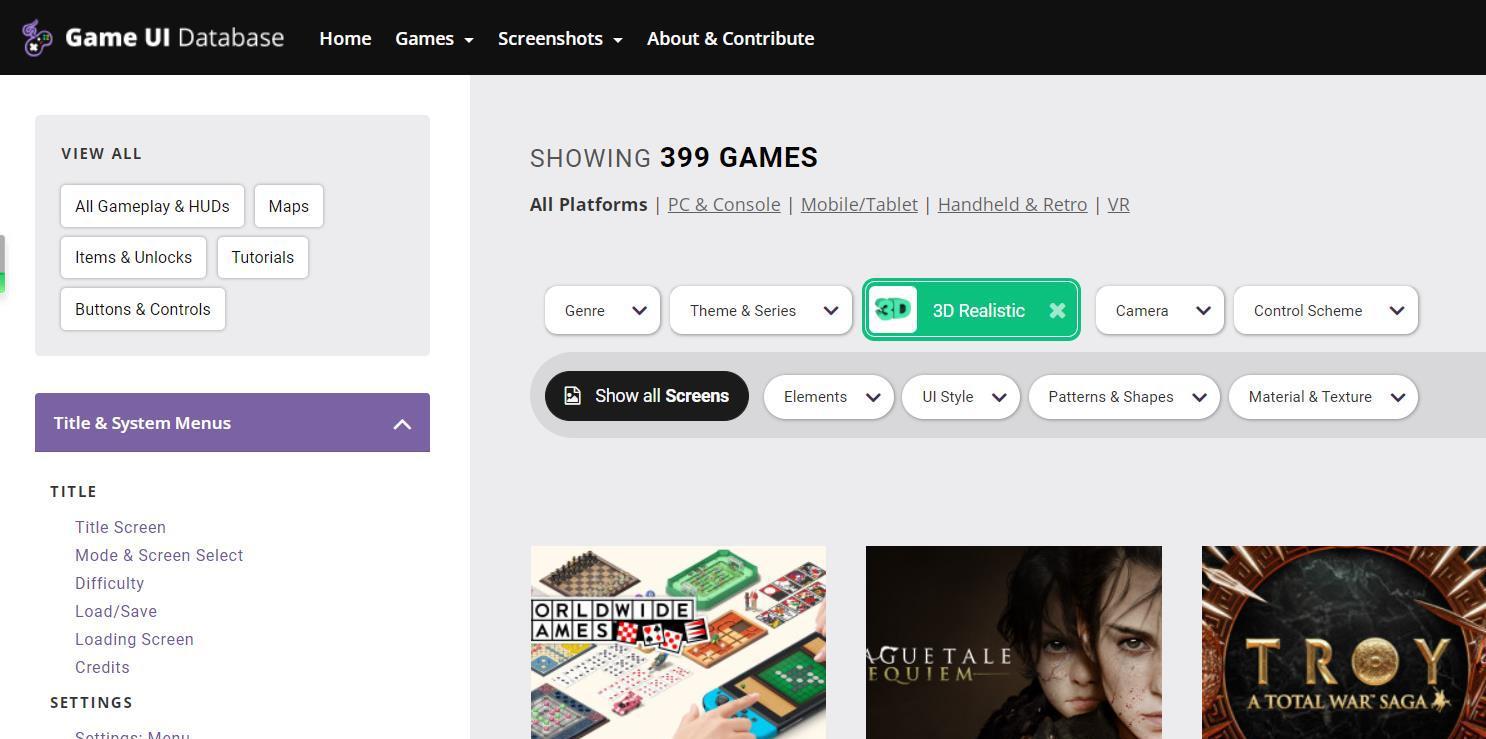The image size is (1486, 739).
Task: Open the A Plague Tale Requiem thumbnail
Action: [x=1014, y=642]
